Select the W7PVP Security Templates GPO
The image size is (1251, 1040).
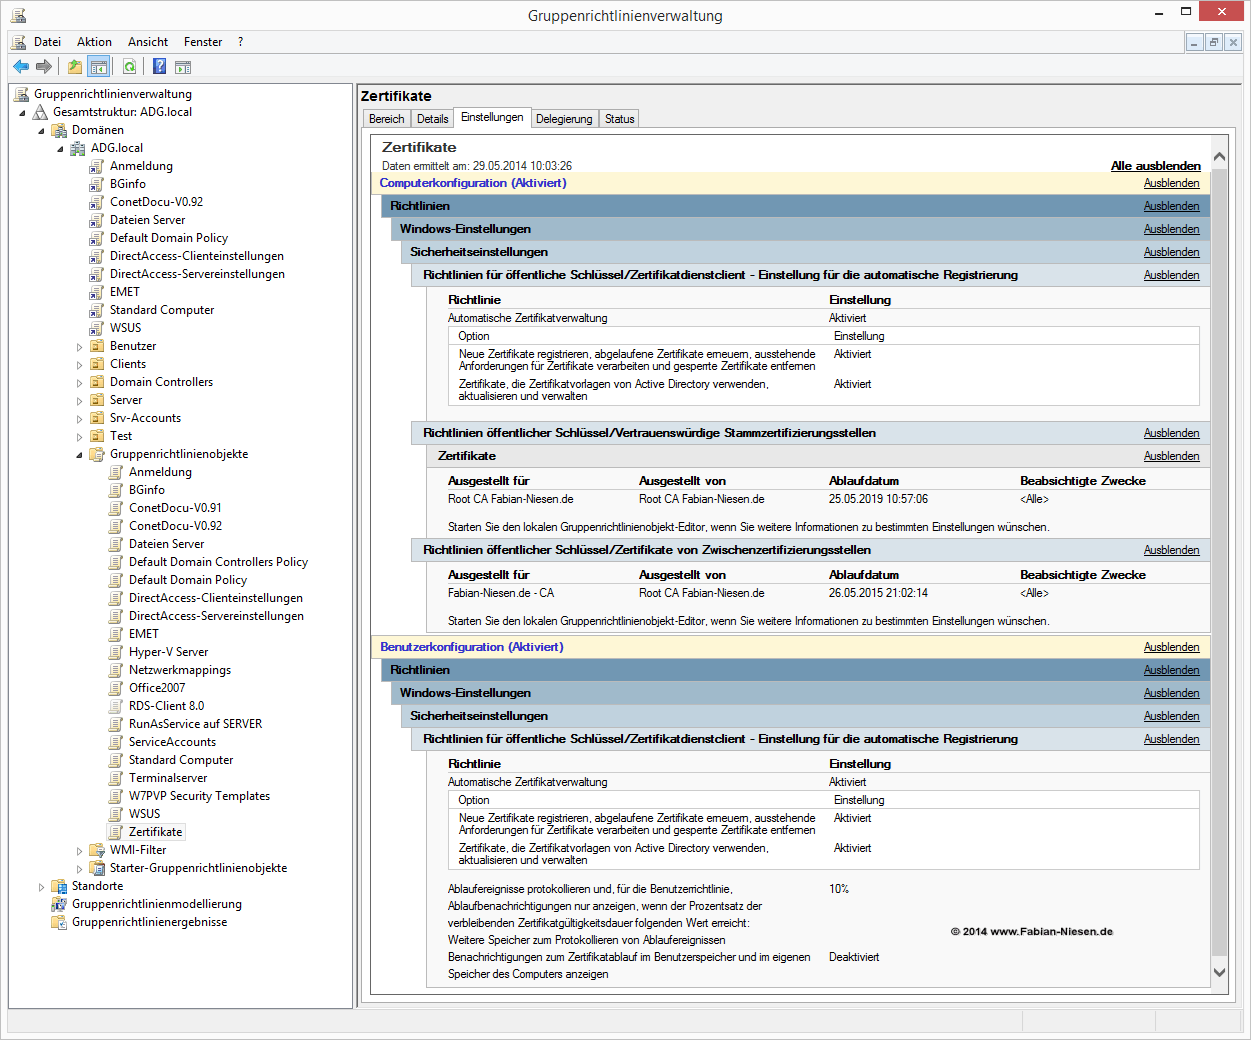(199, 796)
